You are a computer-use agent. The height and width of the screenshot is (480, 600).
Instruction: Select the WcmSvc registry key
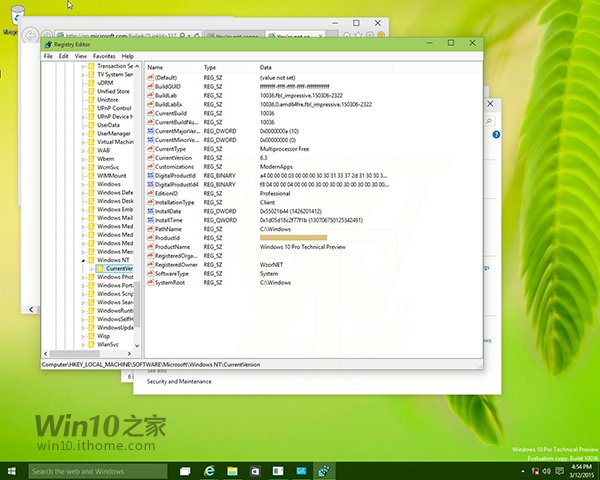tap(108, 167)
